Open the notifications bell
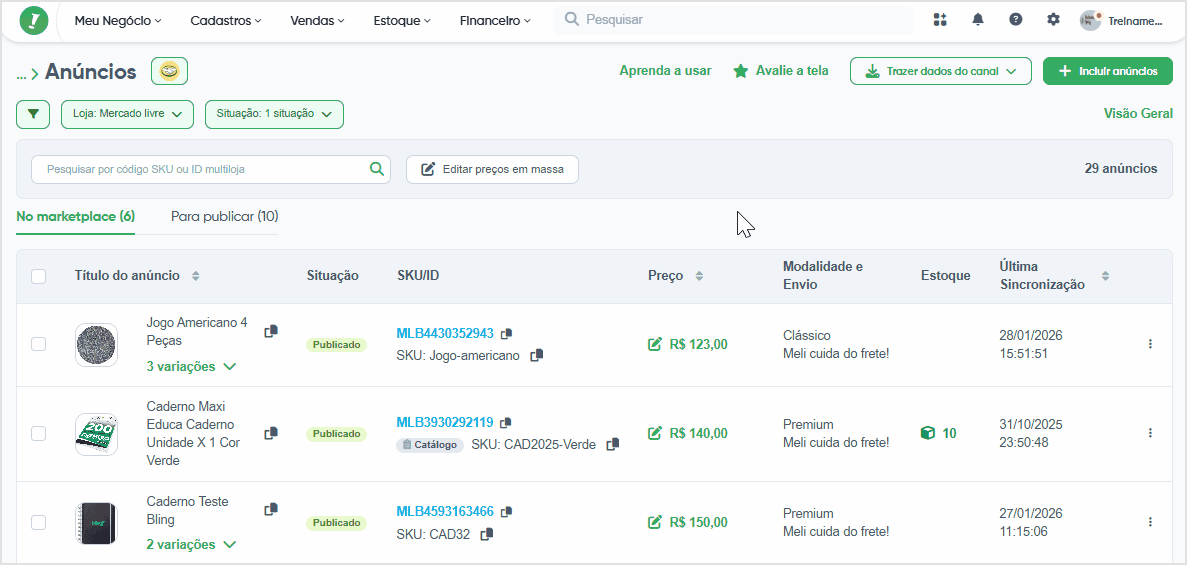 pos(978,20)
